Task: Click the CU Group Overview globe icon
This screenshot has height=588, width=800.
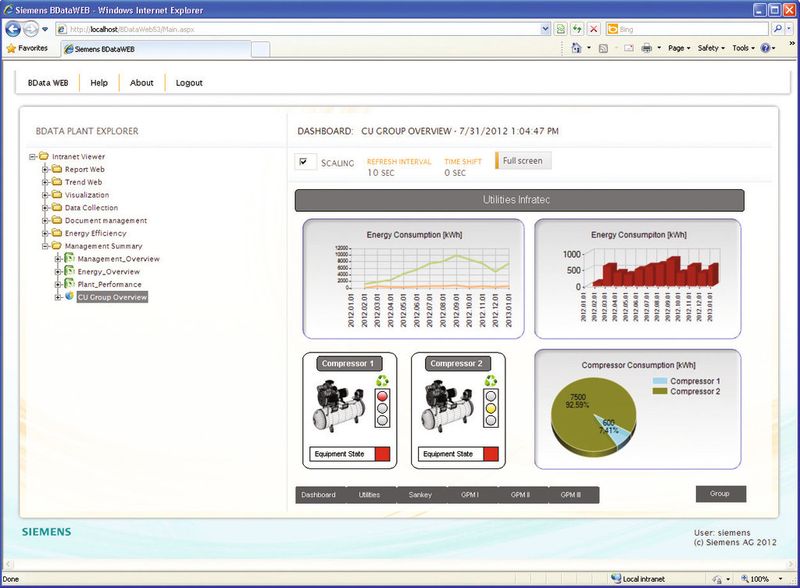Action: (x=70, y=296)
